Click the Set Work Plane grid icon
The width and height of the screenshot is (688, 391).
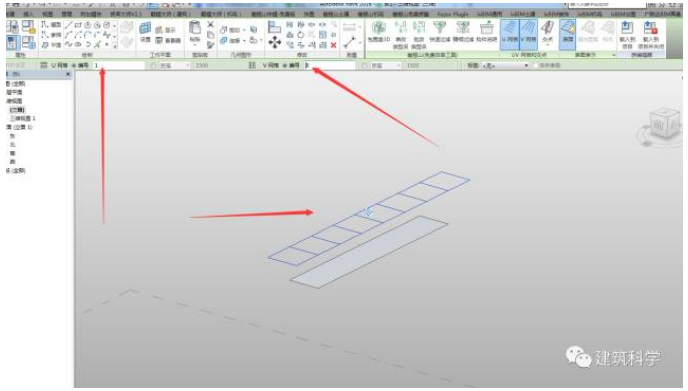point(145,32)
